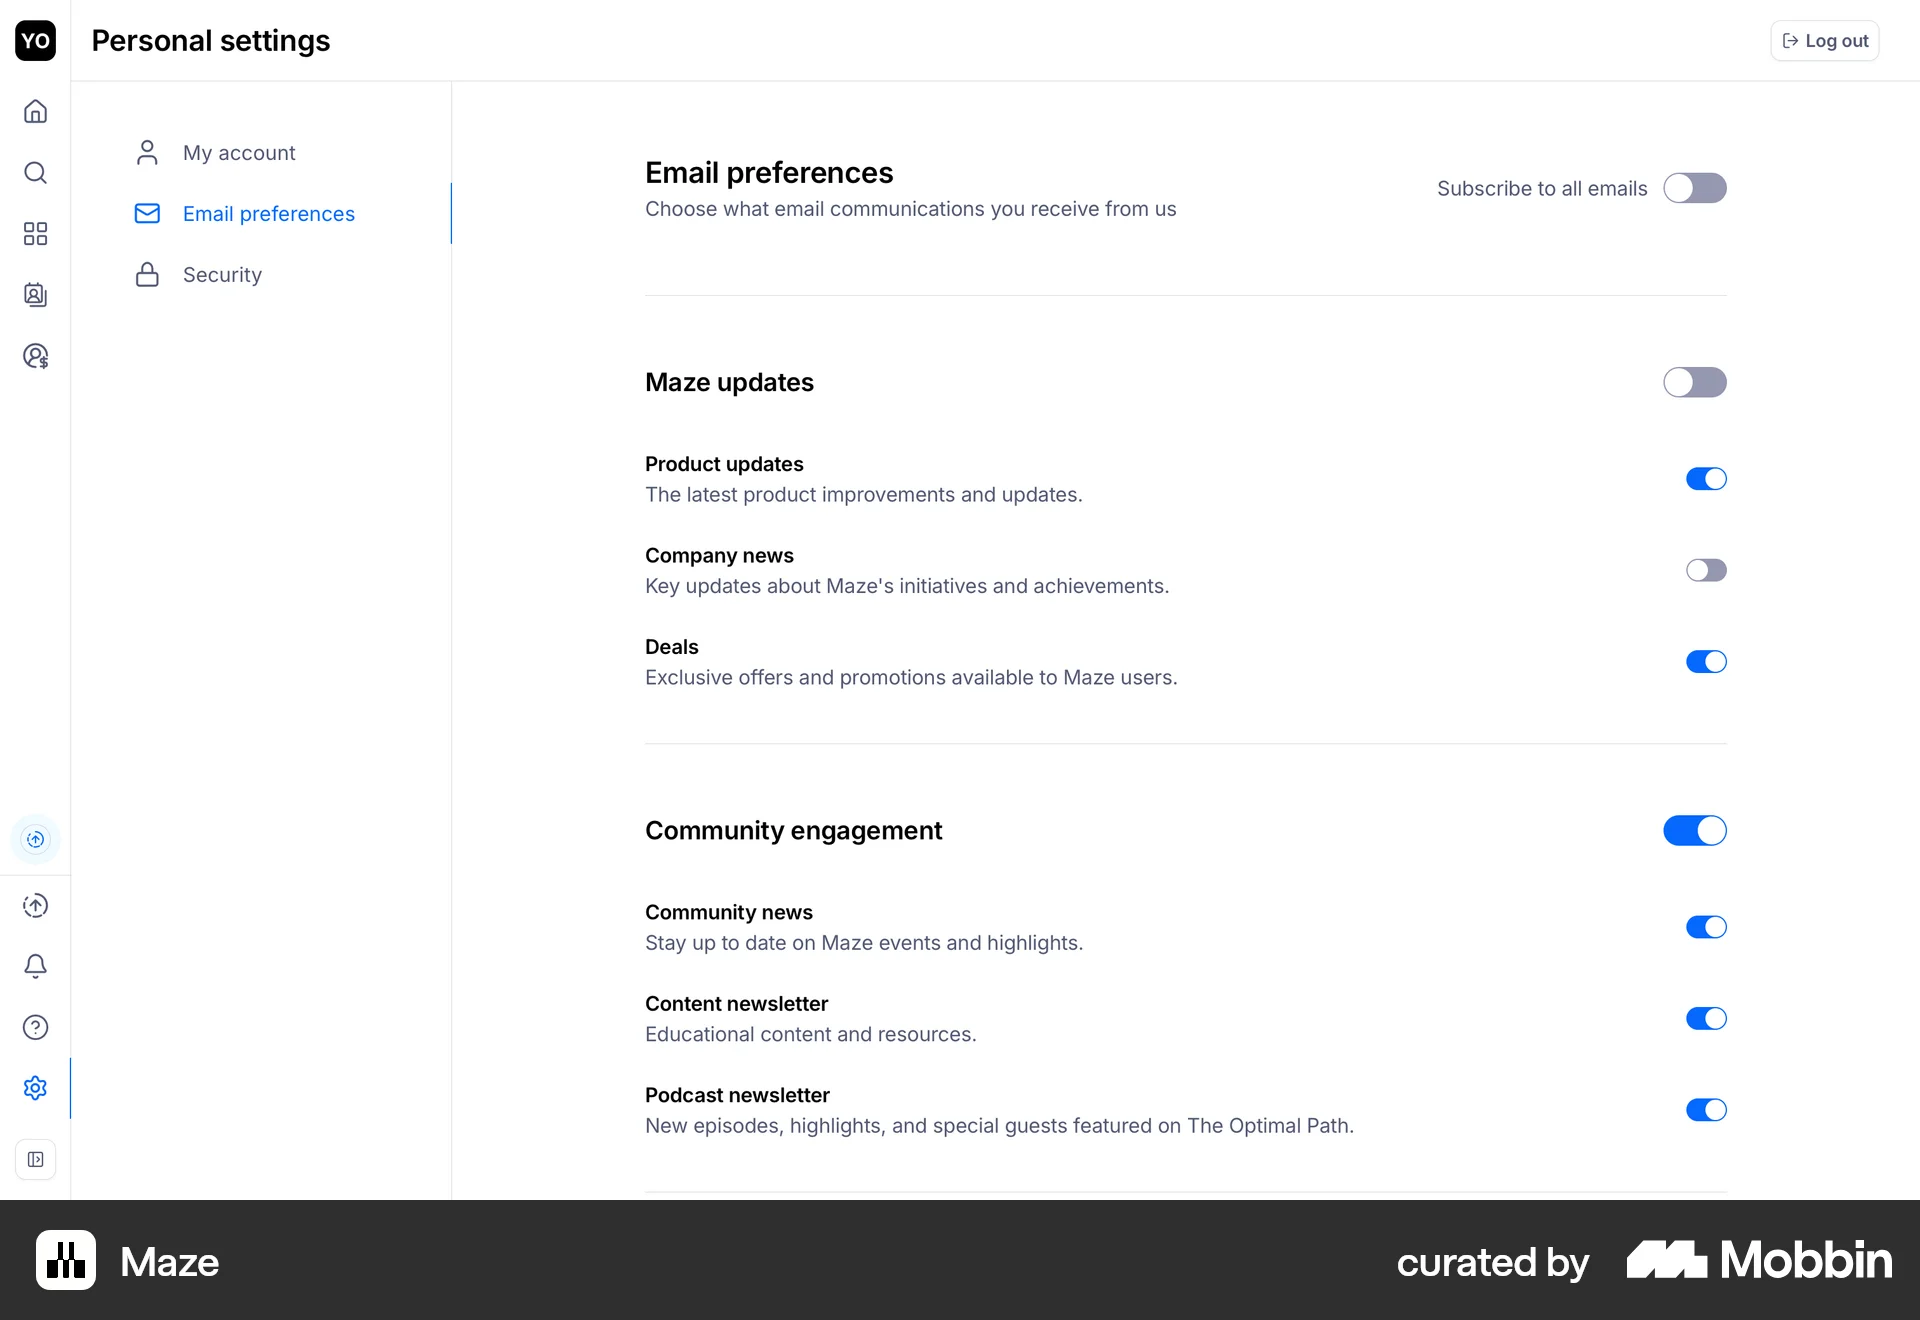Disable Product updates emails
Screen dimensions: 1920x1320
(x=1706, y=479)
